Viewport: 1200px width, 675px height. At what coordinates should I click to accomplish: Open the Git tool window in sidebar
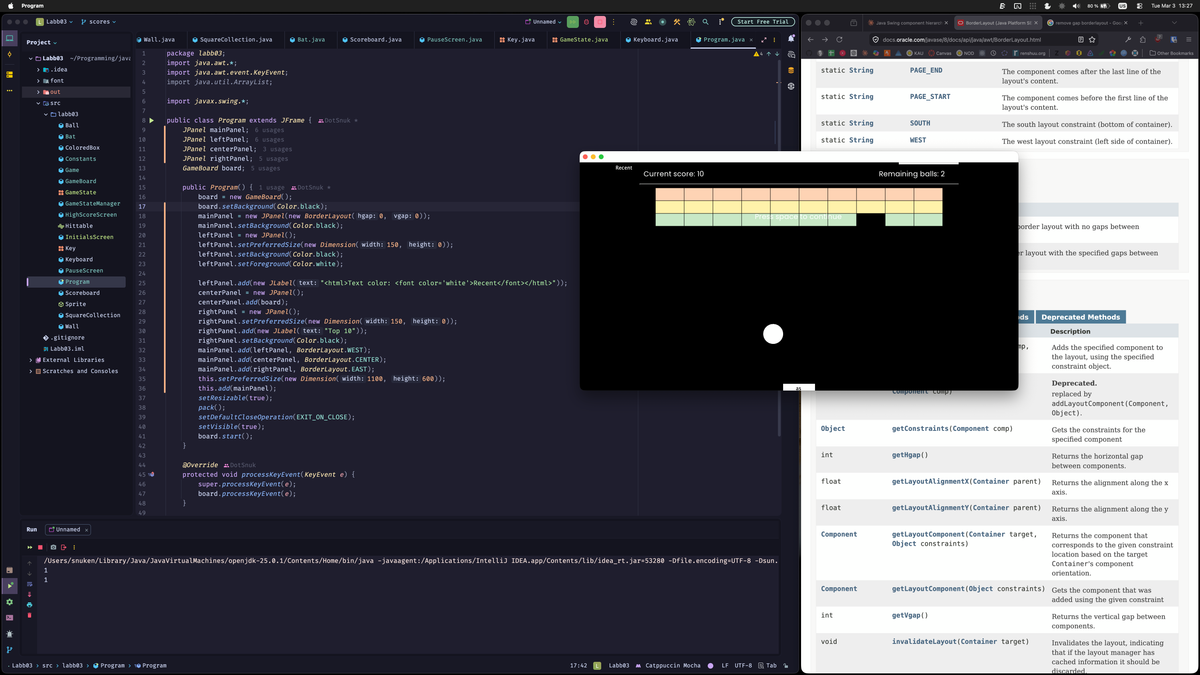[x=10, y=650]
